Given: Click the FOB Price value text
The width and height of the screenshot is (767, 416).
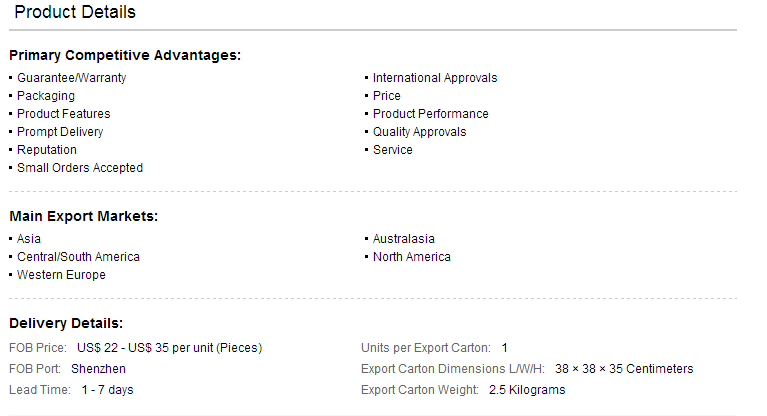Looking at the screenshot, I should (169, 348).
